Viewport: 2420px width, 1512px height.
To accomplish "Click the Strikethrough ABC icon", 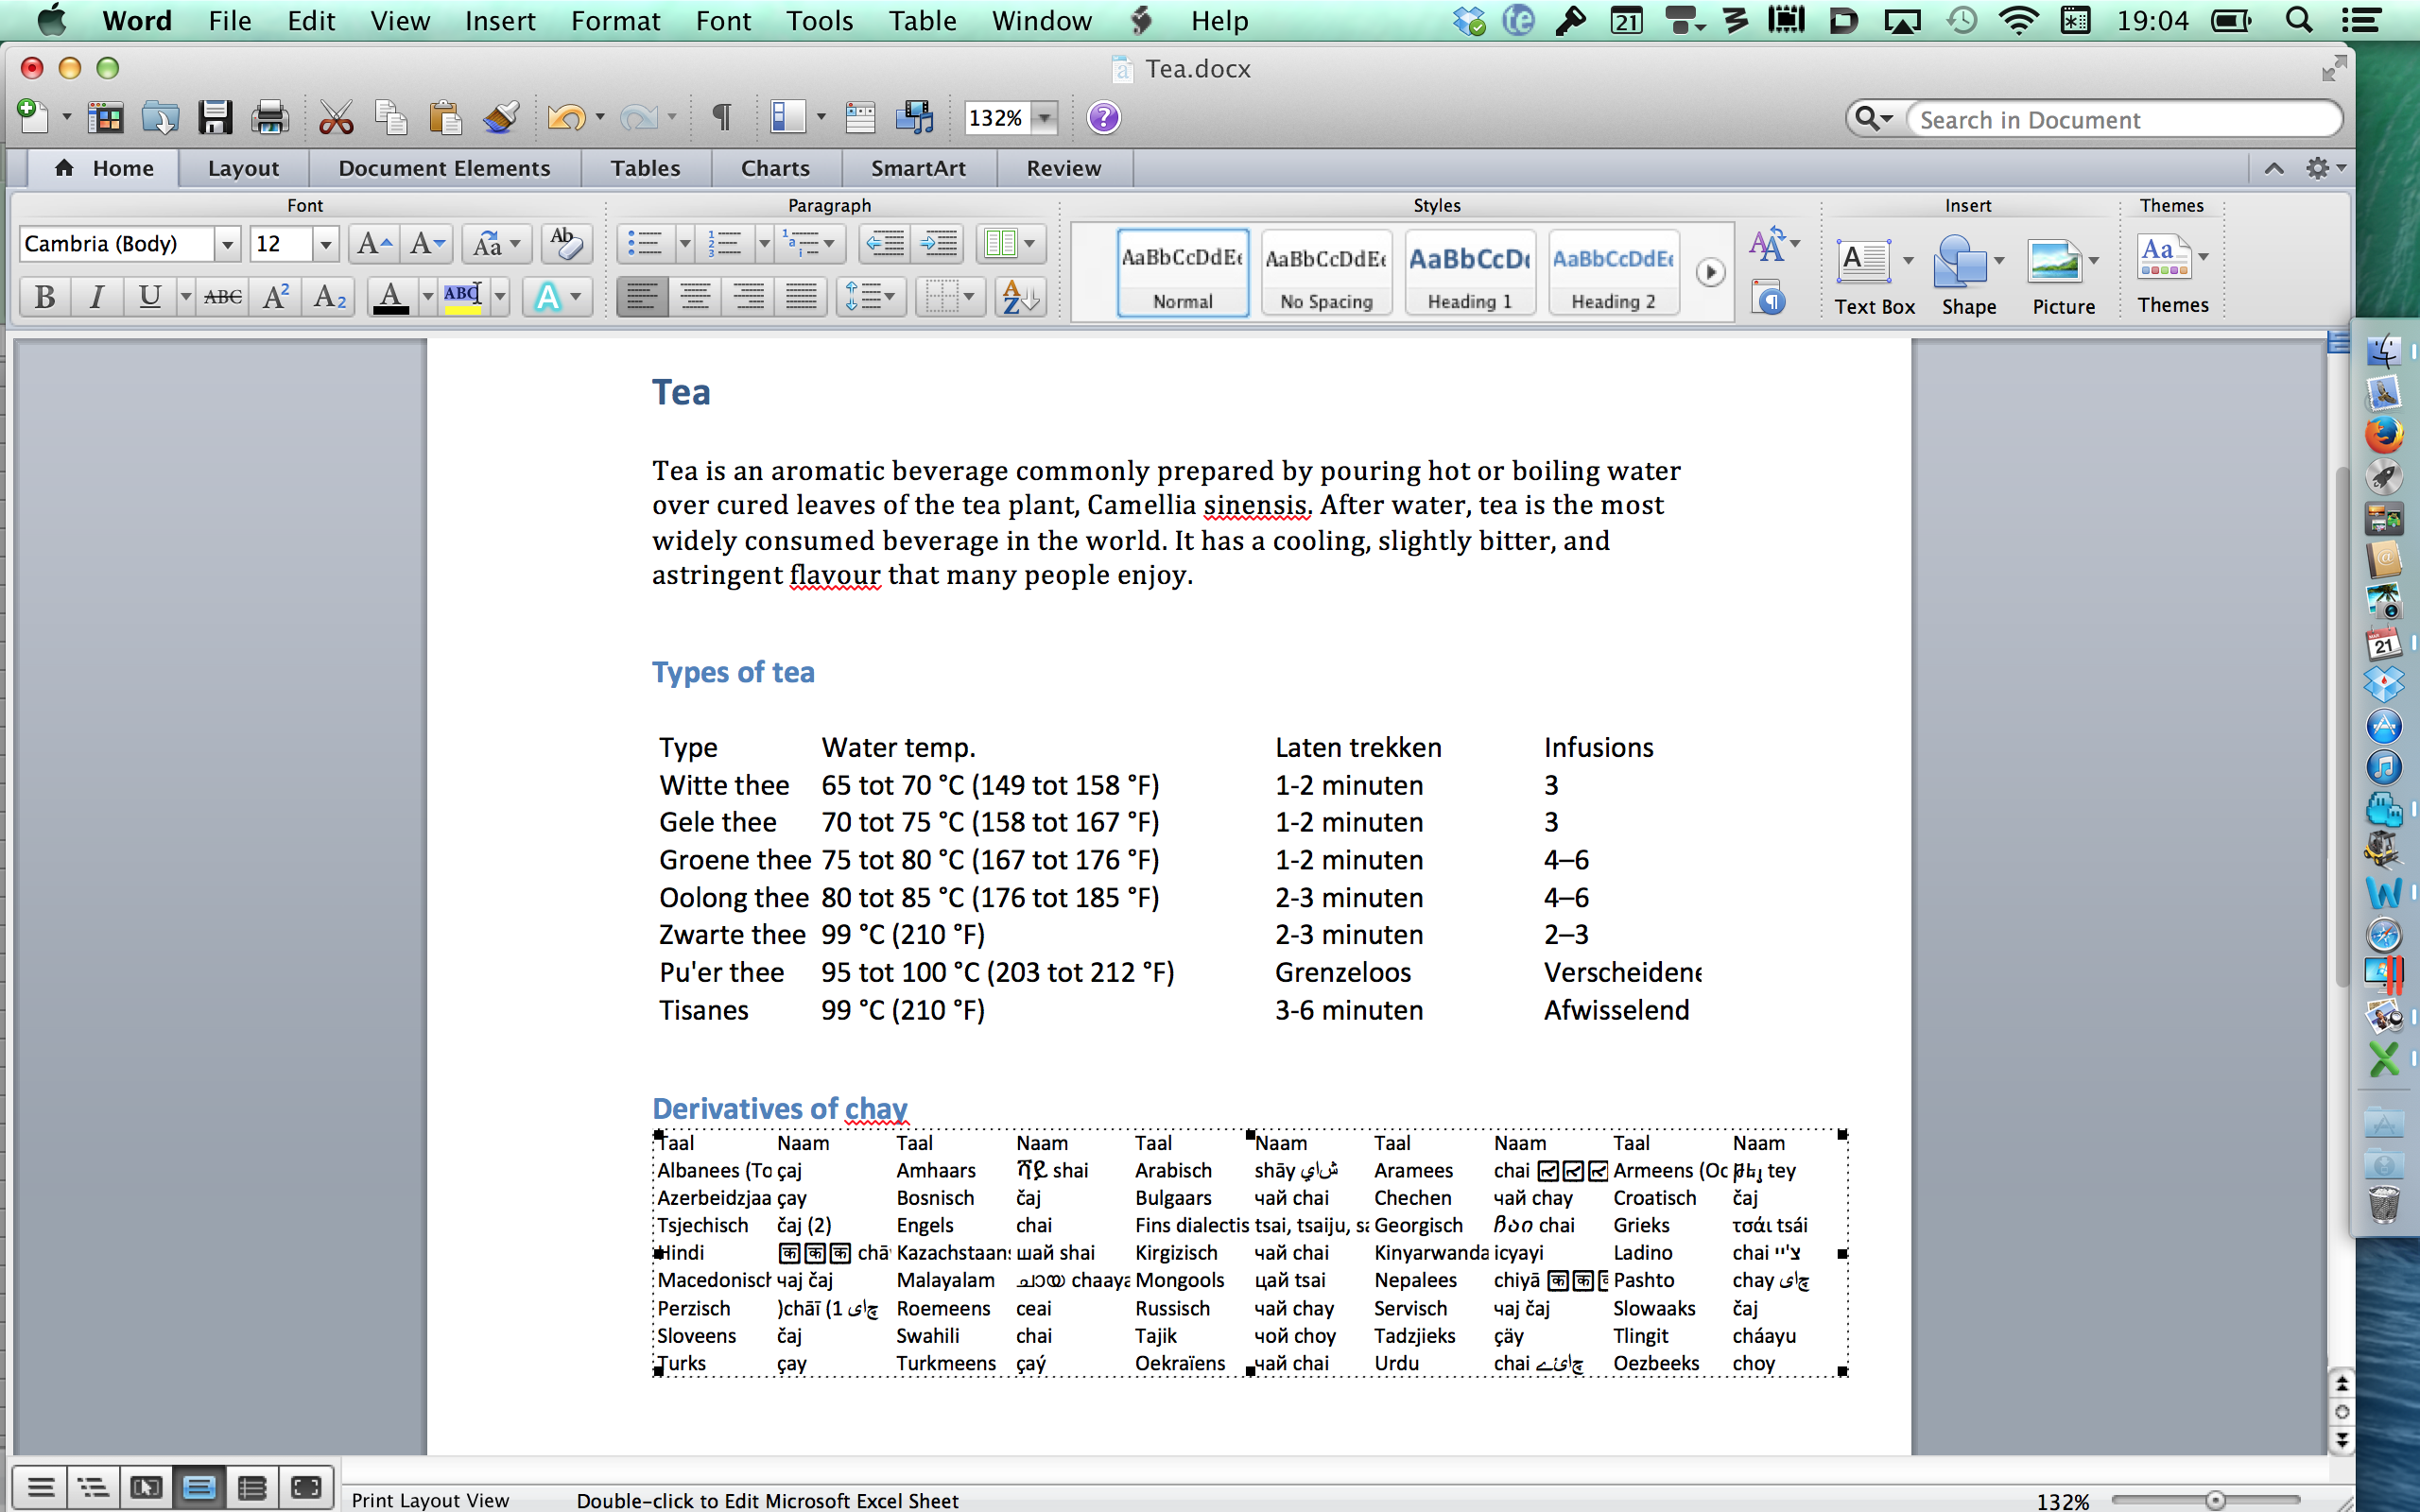I will 222,297.
